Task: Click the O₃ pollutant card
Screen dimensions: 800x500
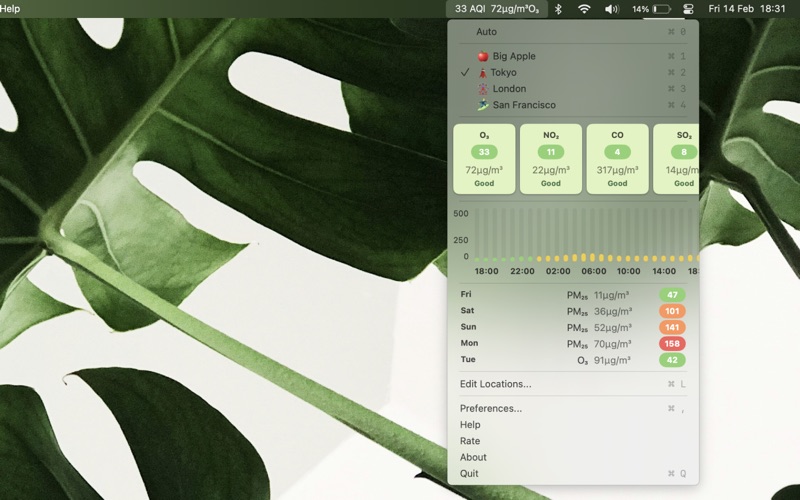Action: pyautogui.click(x=484, y=159)
